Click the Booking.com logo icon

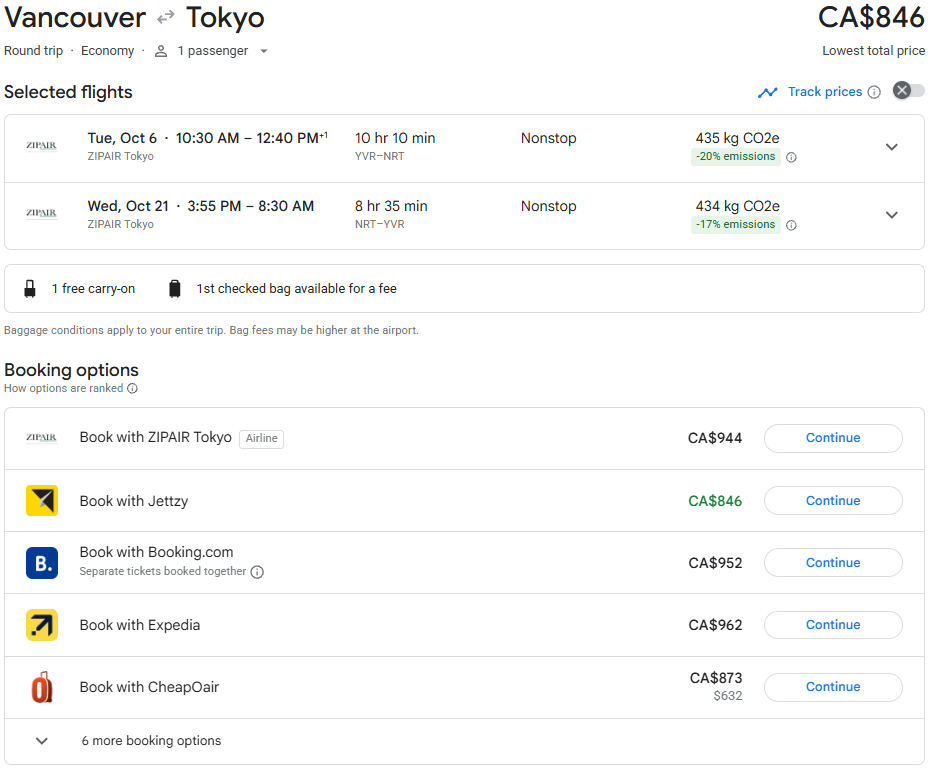42,563
